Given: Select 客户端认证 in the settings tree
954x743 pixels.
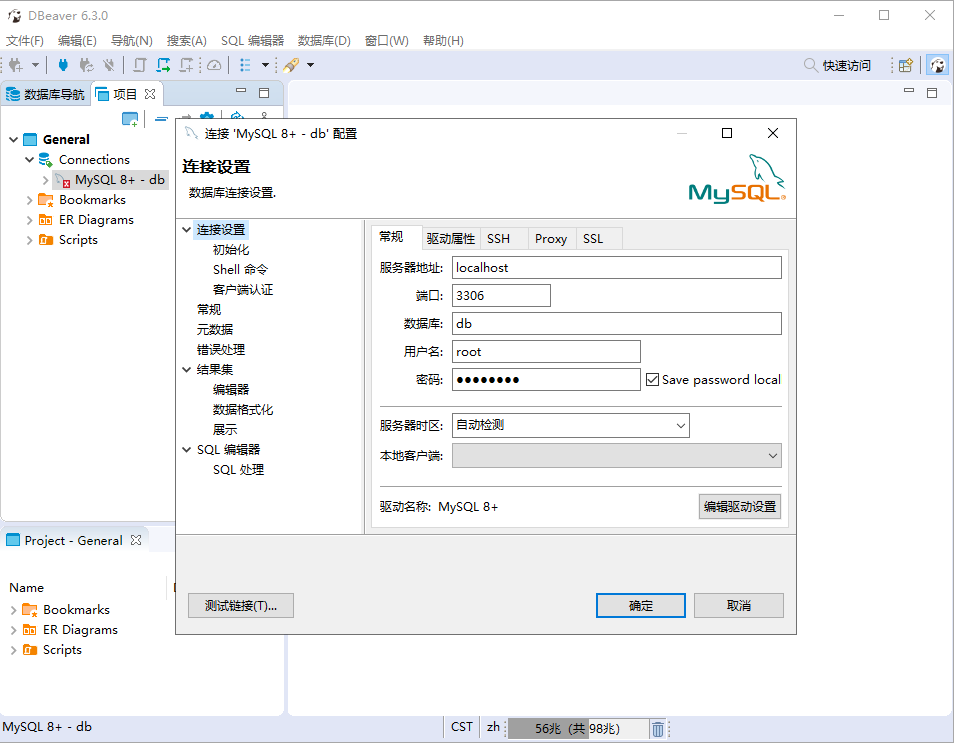Looking at the screenshot, I should 243,290.
